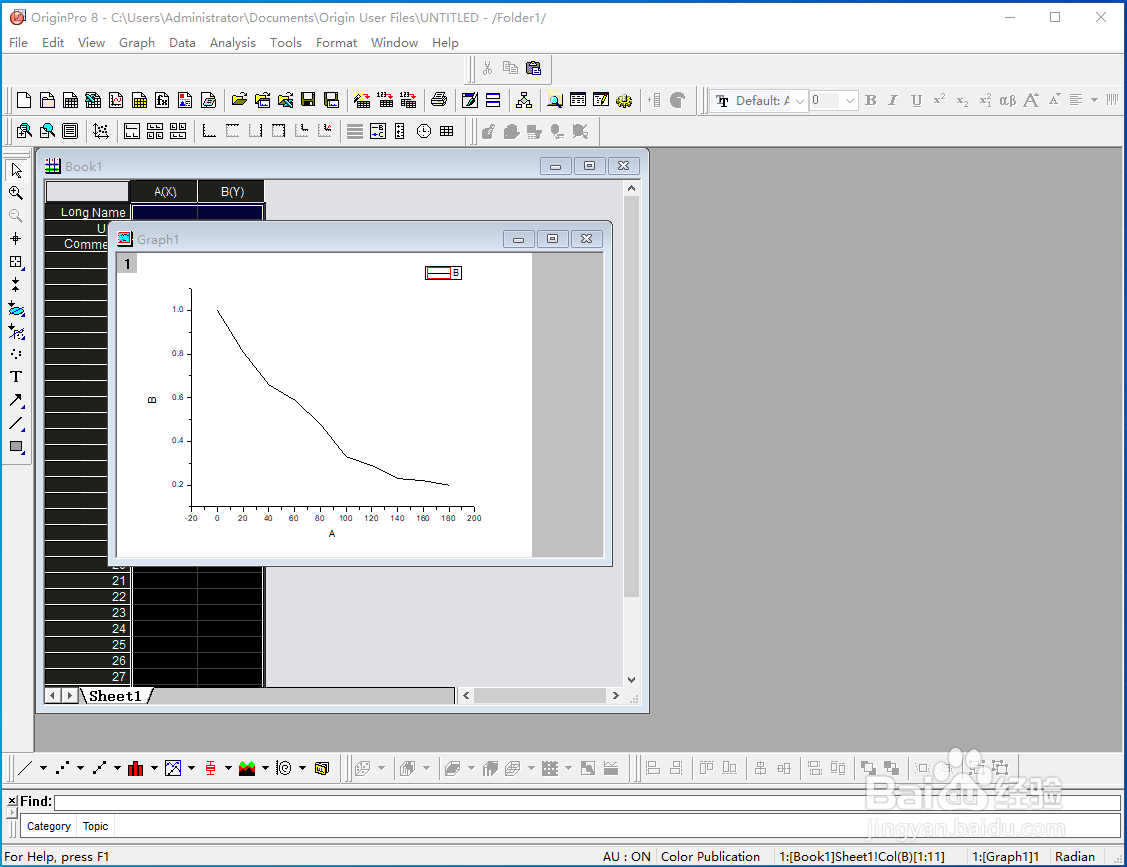Viewport: 1127px width, 867px height.
Task: Toggle Greek symbols formatting
Action: click(1008, 101)
